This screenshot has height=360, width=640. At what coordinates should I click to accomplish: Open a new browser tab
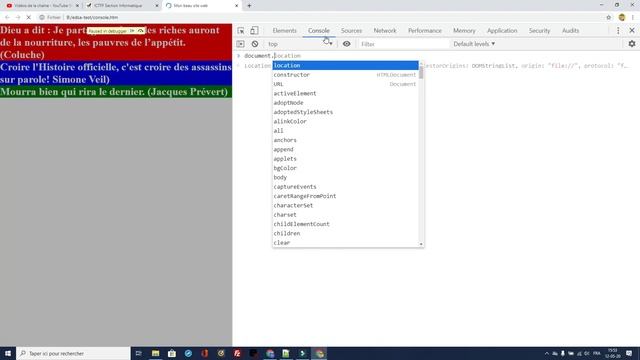tap(249, 6)
